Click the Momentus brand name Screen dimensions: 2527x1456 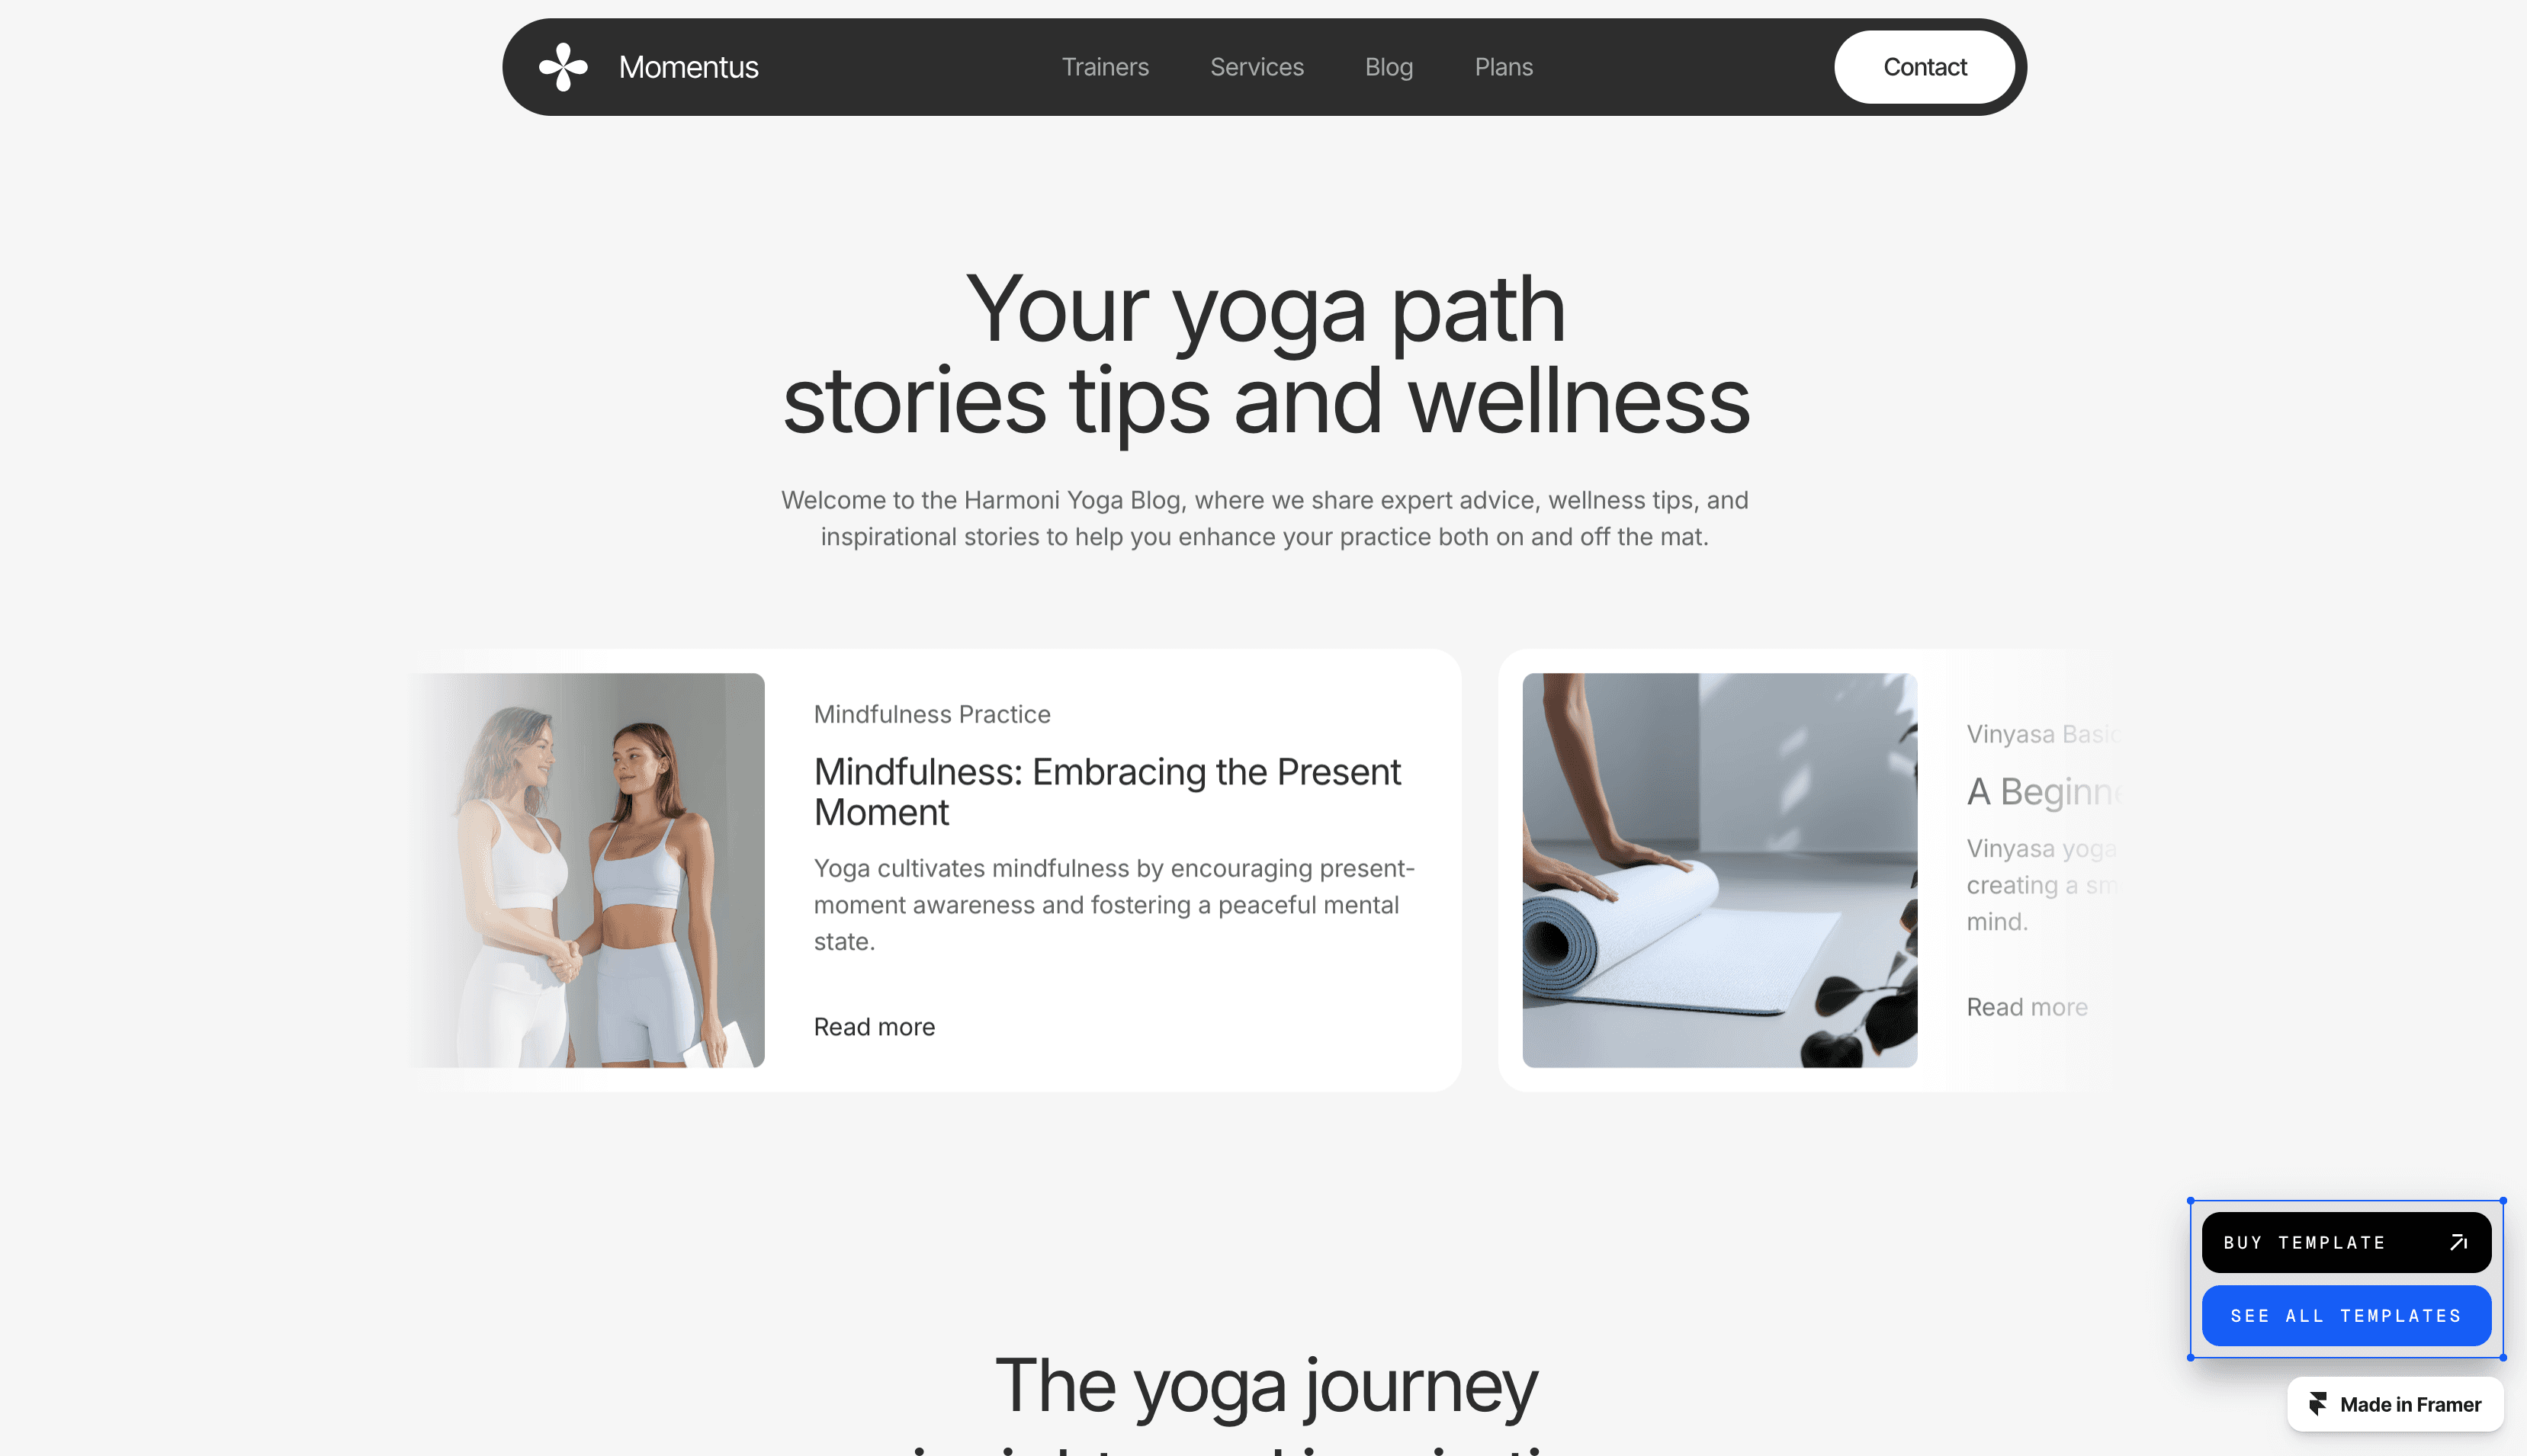click(688, 67)
